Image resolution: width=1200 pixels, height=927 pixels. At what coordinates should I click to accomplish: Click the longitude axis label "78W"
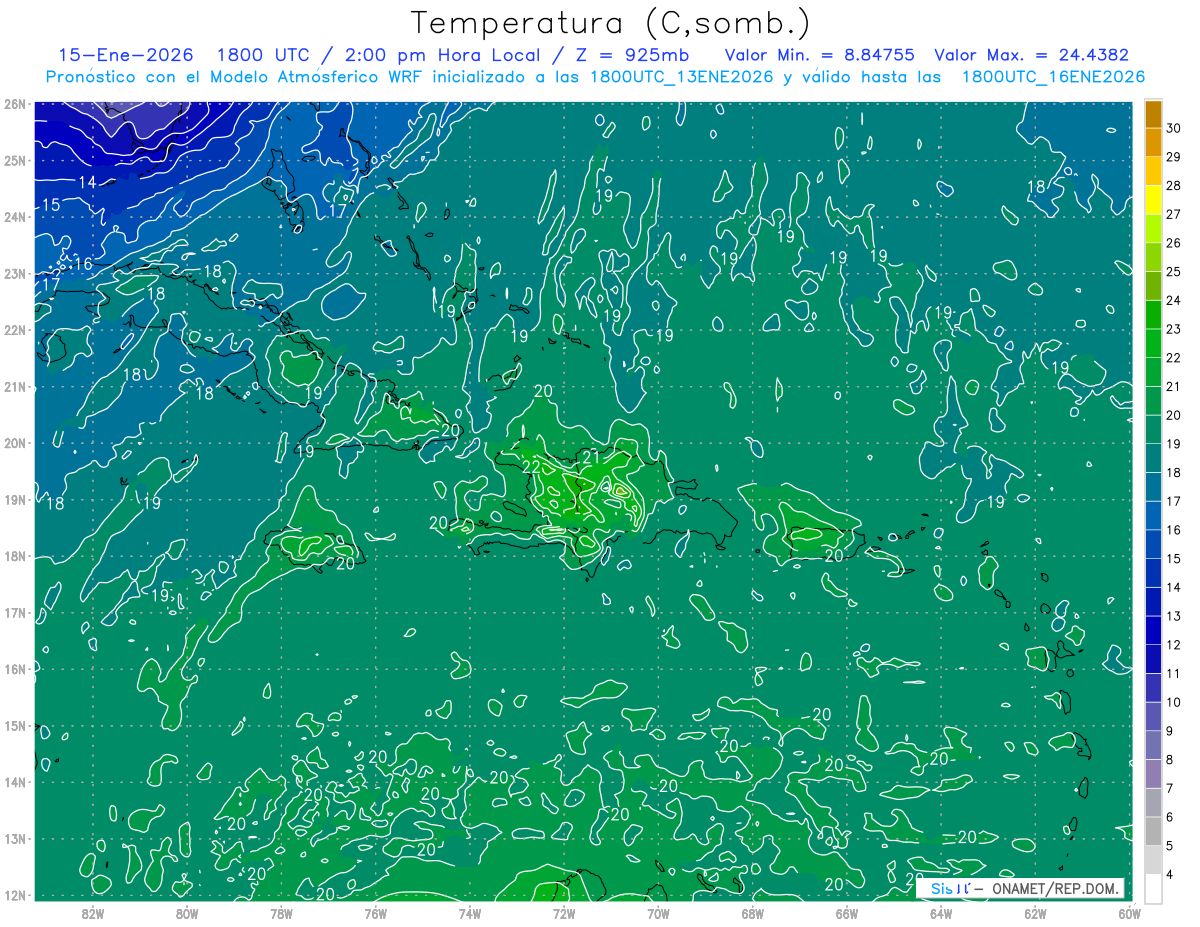(281, 913)
